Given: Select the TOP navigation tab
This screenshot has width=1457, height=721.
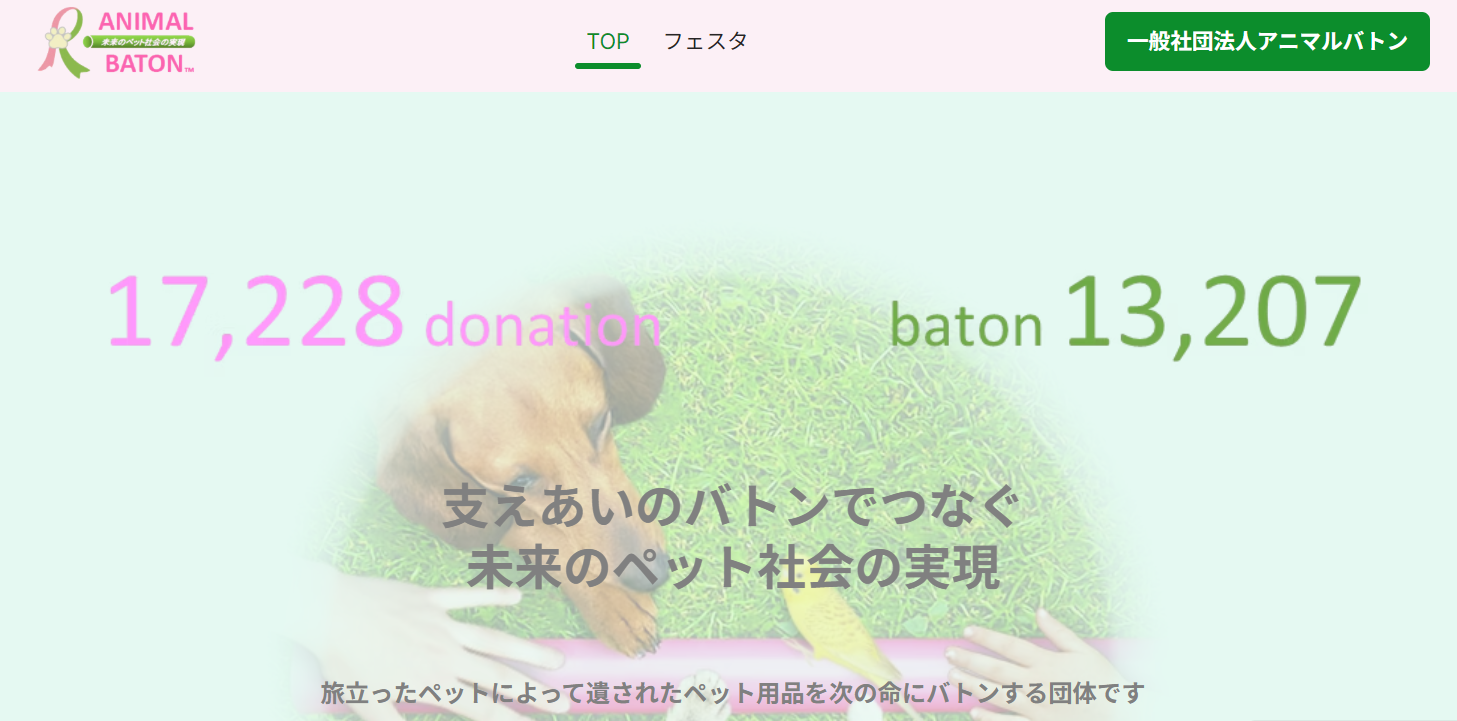Looking at the screenshot, I should click(608, 41).
